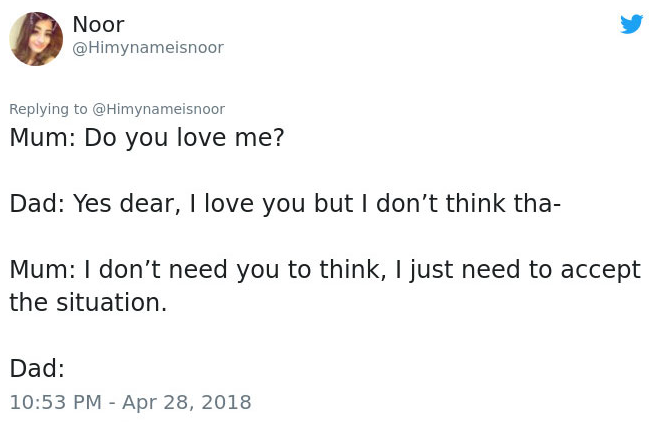The image size is (658, 422).
Task: Click the @Himynameisnoor mention after "Replying to"
Action: click(158, 109)
